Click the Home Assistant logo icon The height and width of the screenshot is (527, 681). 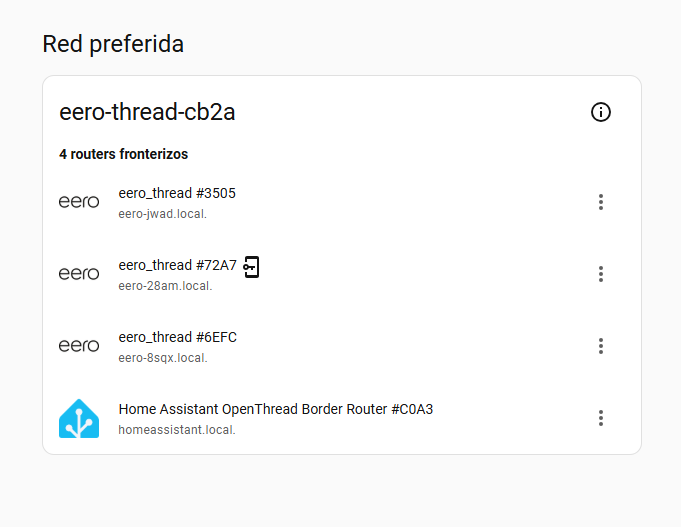[x=79, y=418]
